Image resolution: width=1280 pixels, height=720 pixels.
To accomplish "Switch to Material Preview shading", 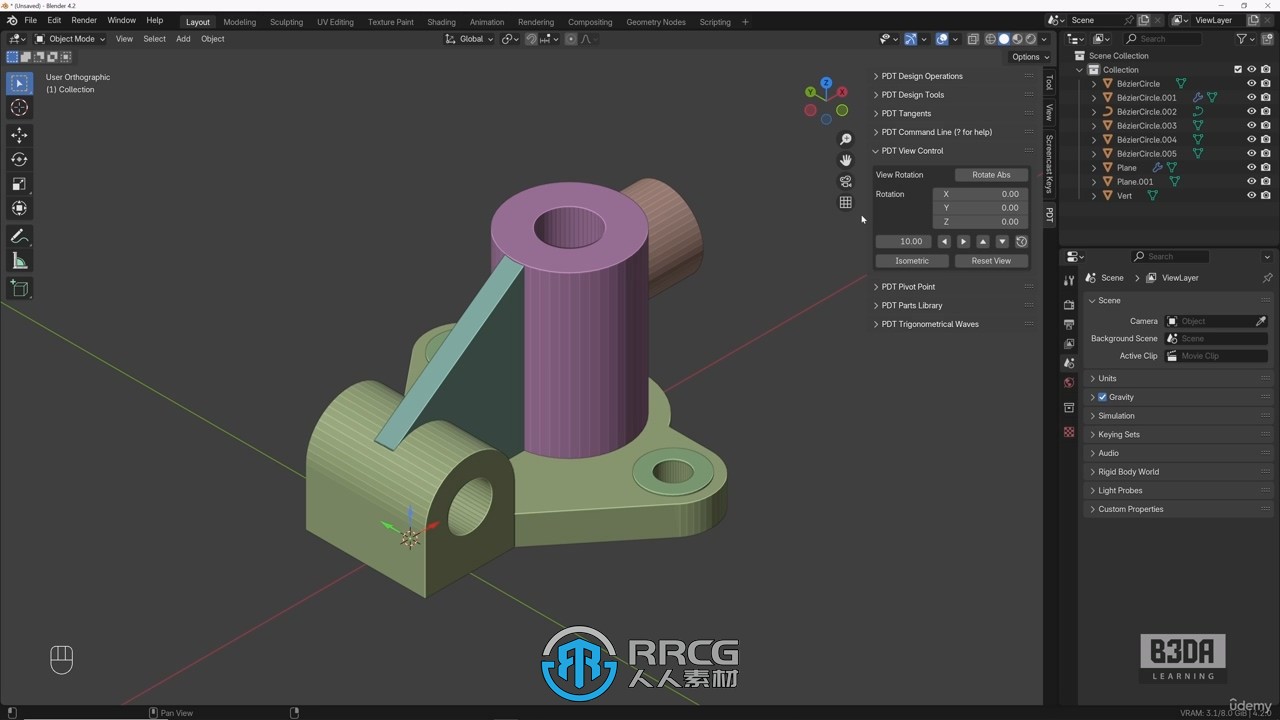I will 1017,39.
